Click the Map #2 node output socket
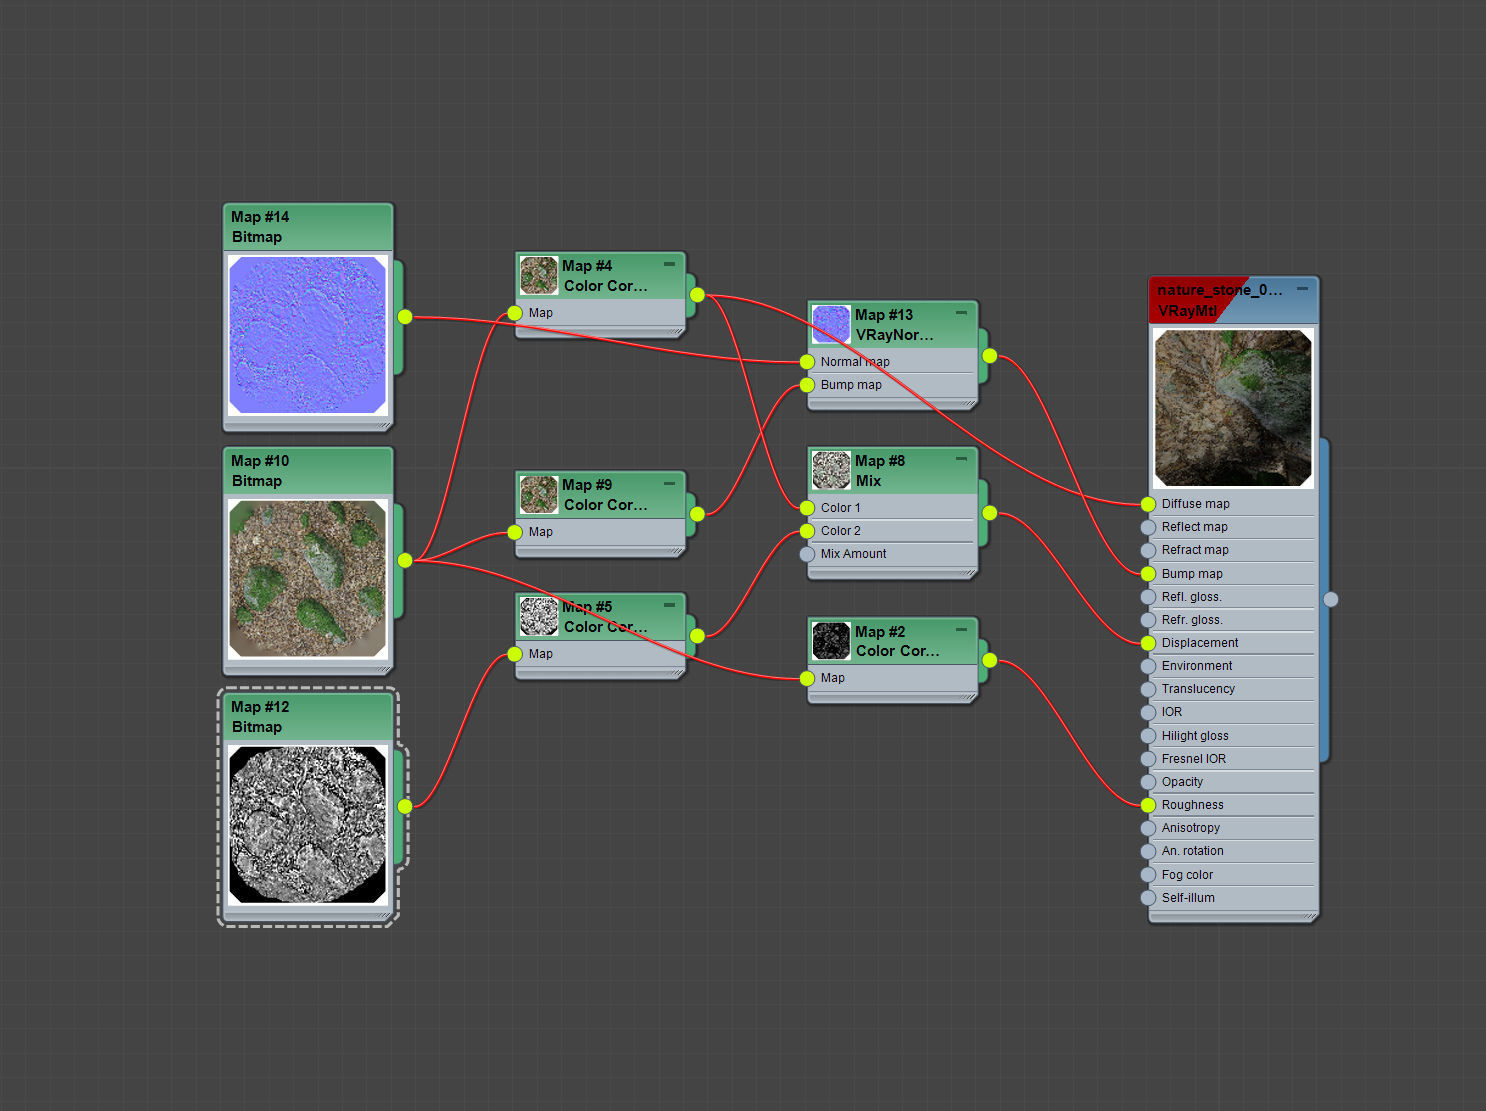Image resolution: width=1486 pixels, height=1111 pixels. [989, 660]
